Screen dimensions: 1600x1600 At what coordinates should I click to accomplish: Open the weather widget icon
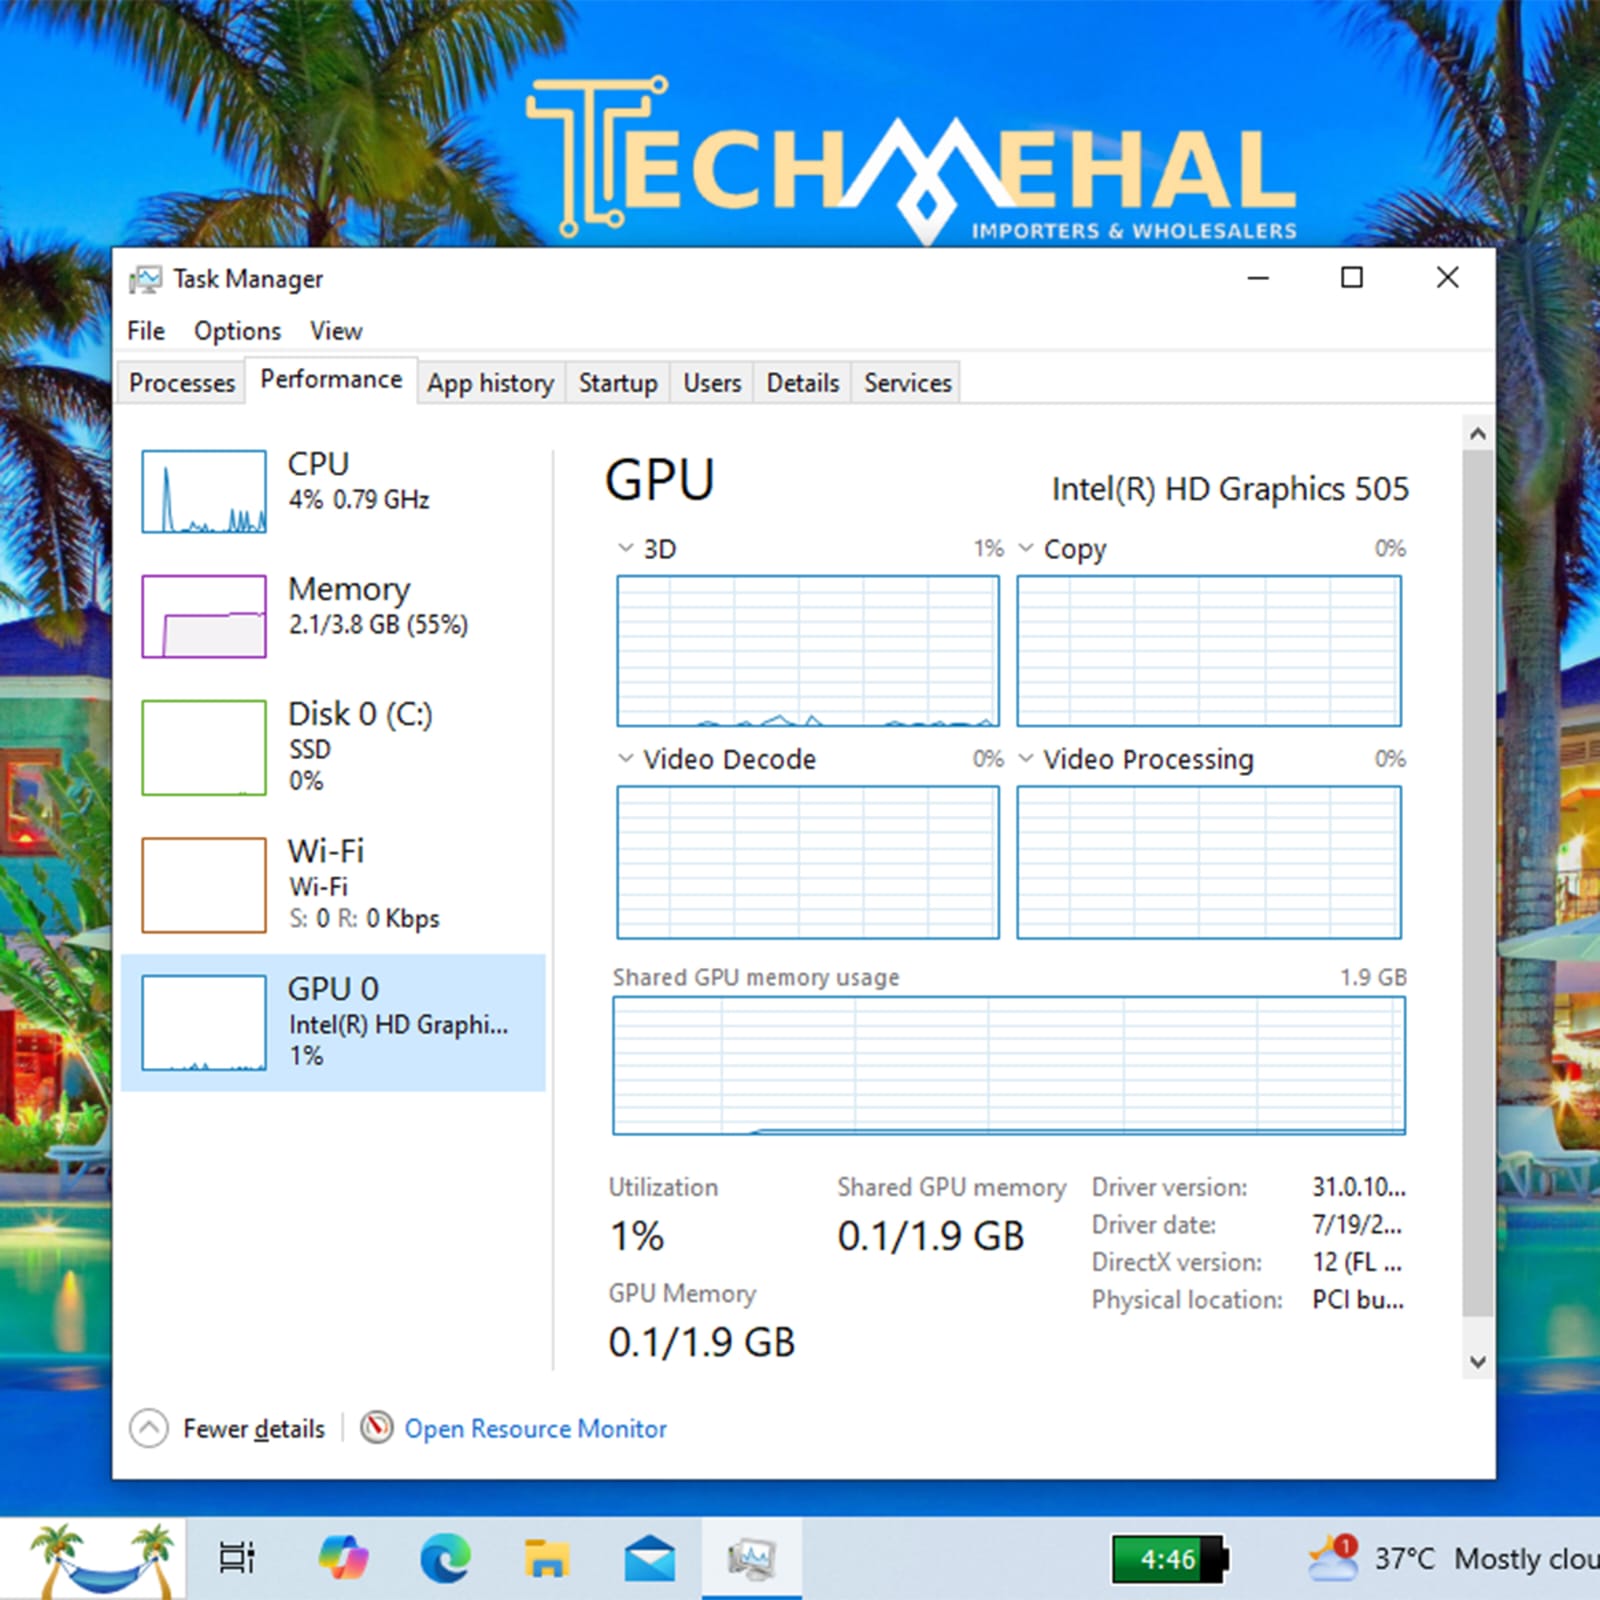tap(1333, 1557)
